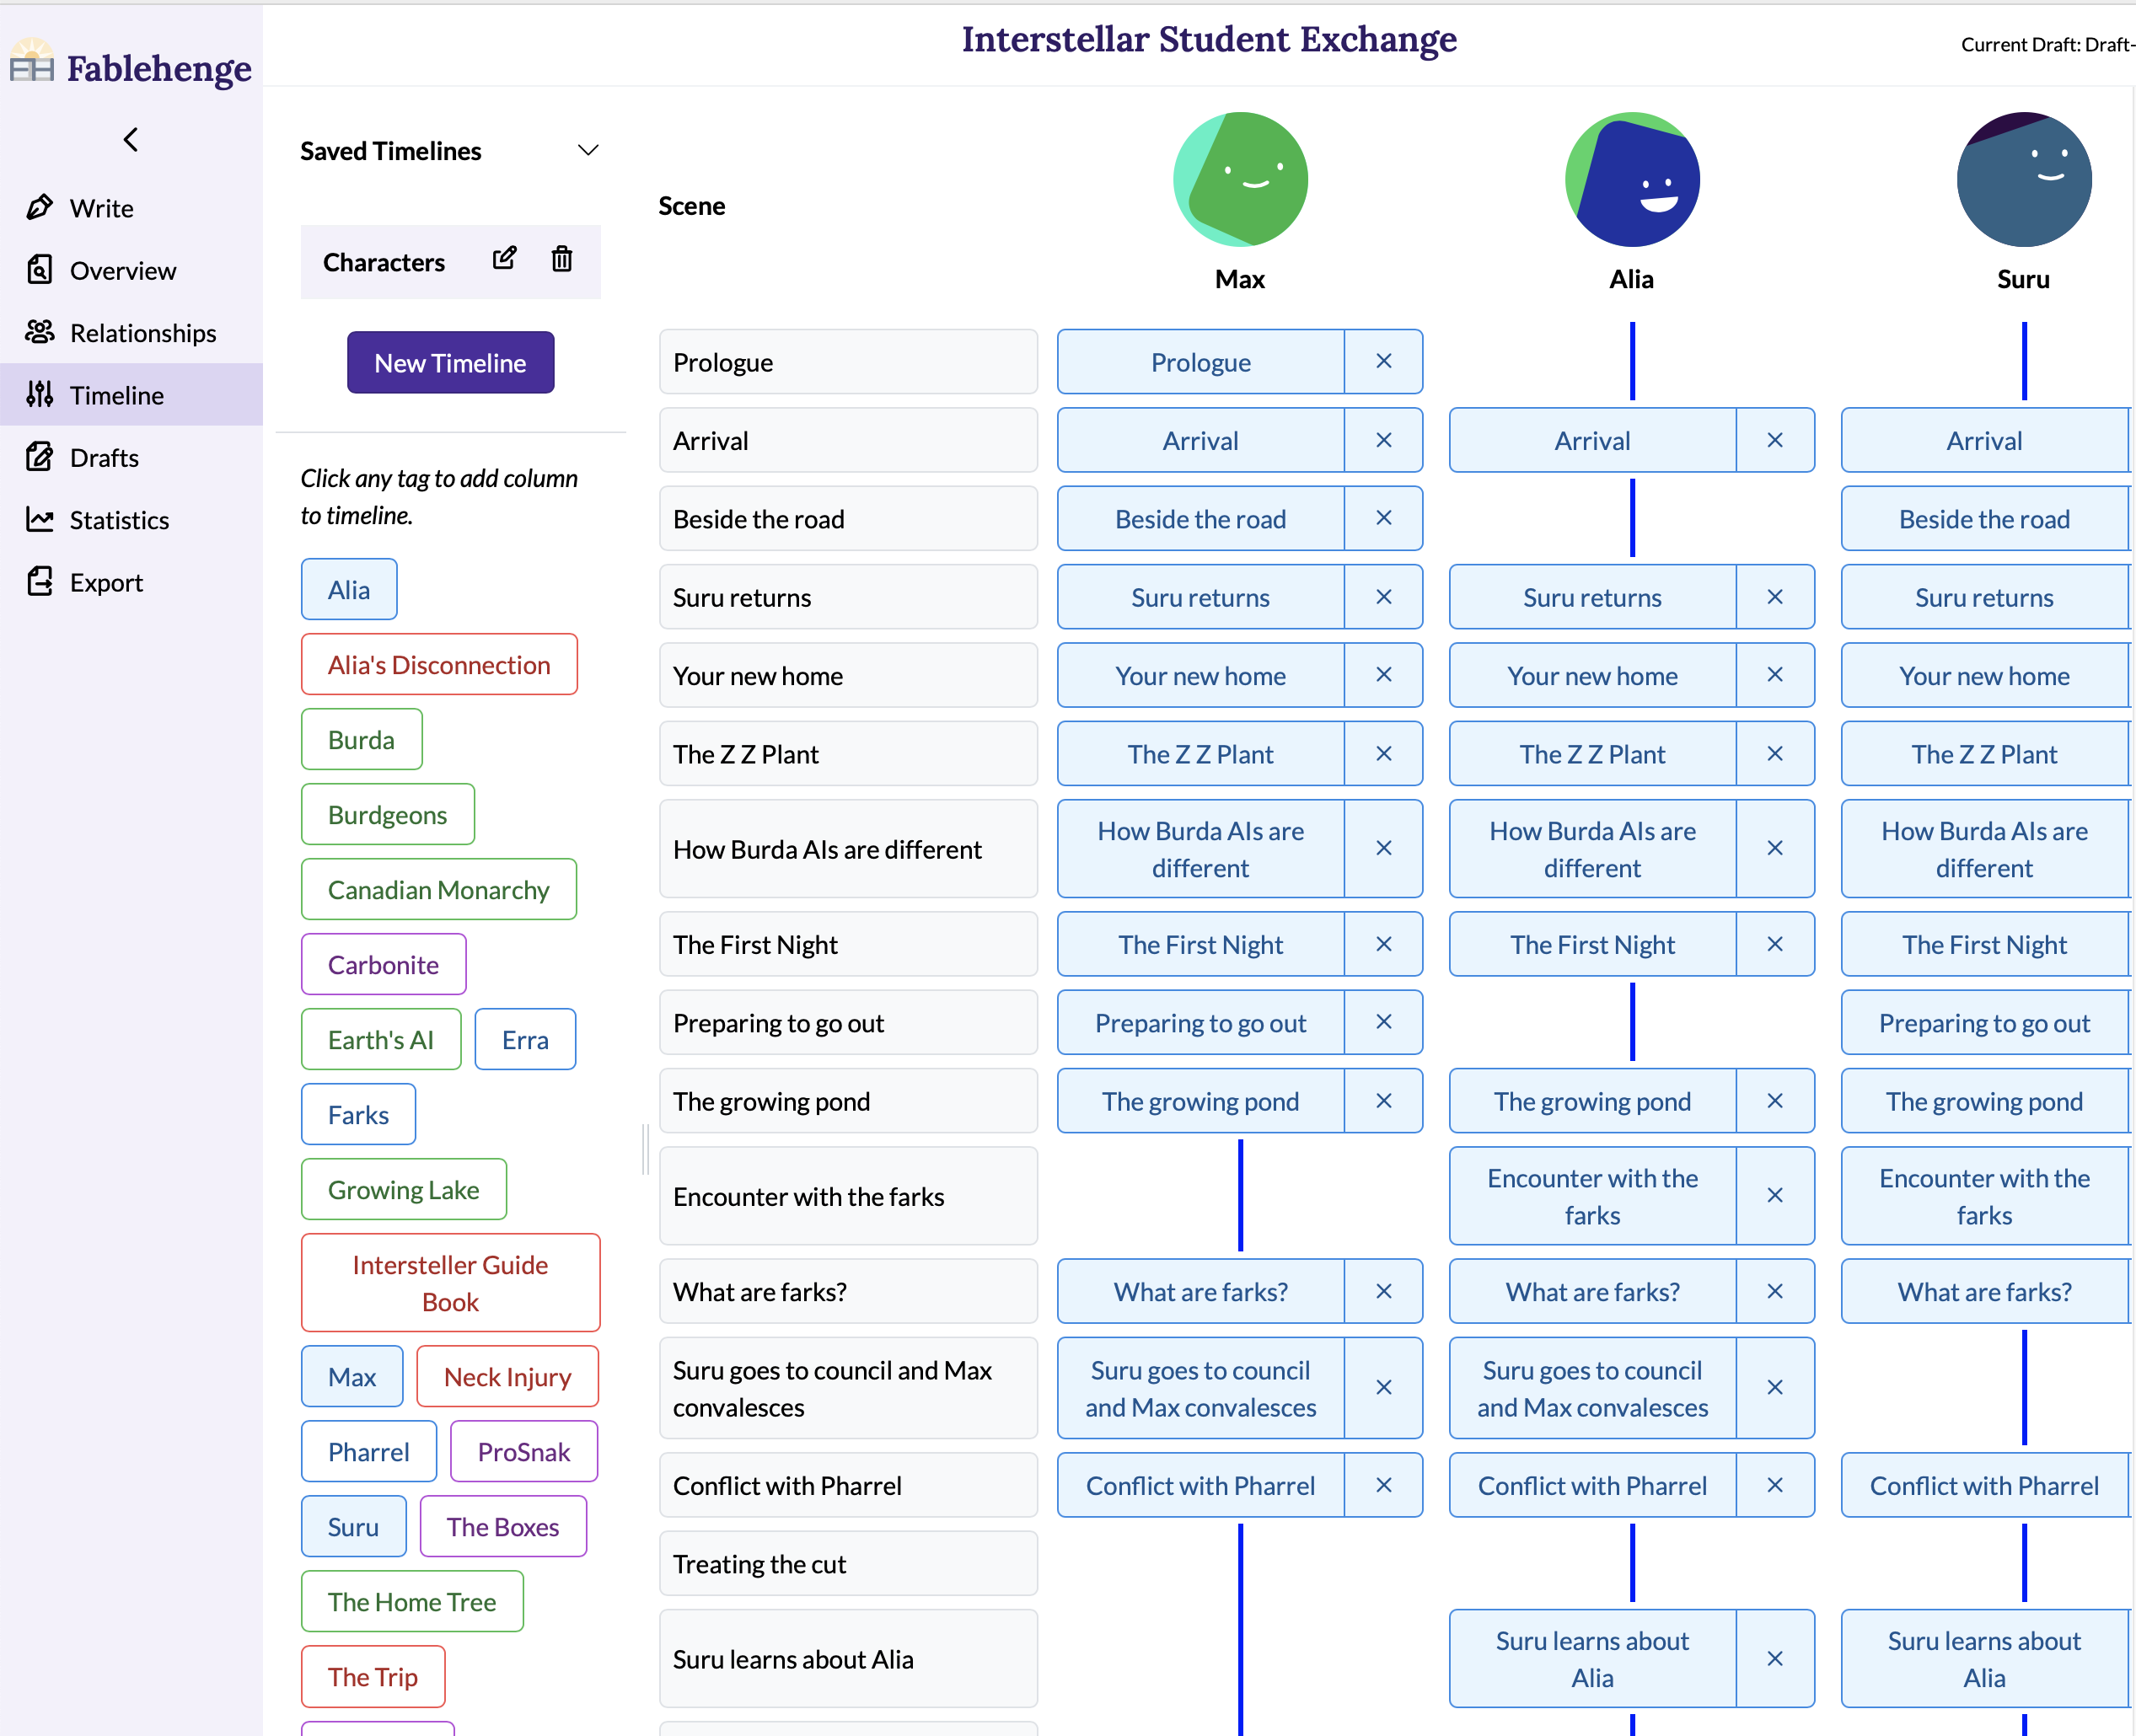Select the Alia character tag
Image resolution: width=2136 pixels, height=1736 pixels.
coord(349,590)
